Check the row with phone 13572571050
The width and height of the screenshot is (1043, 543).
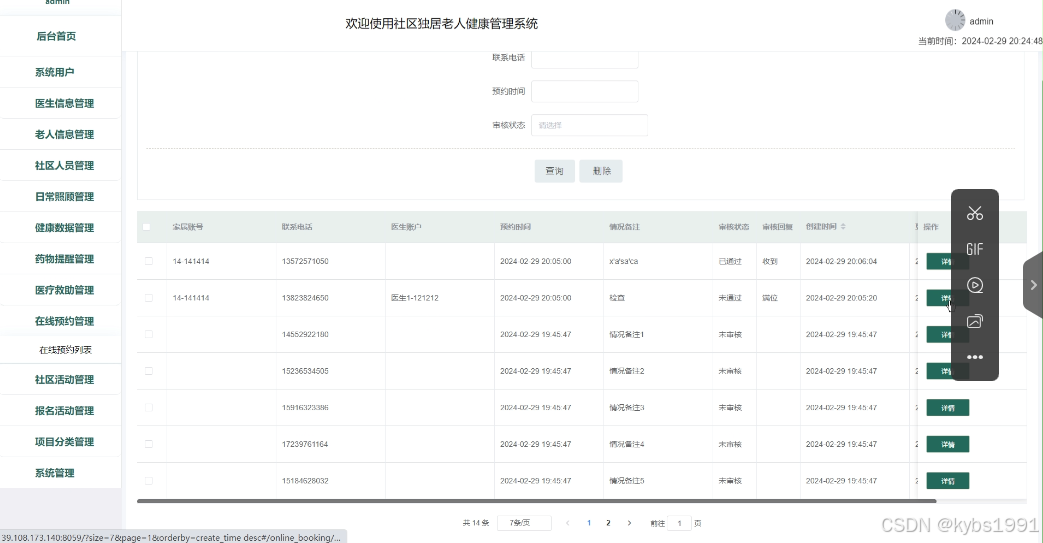149,262
